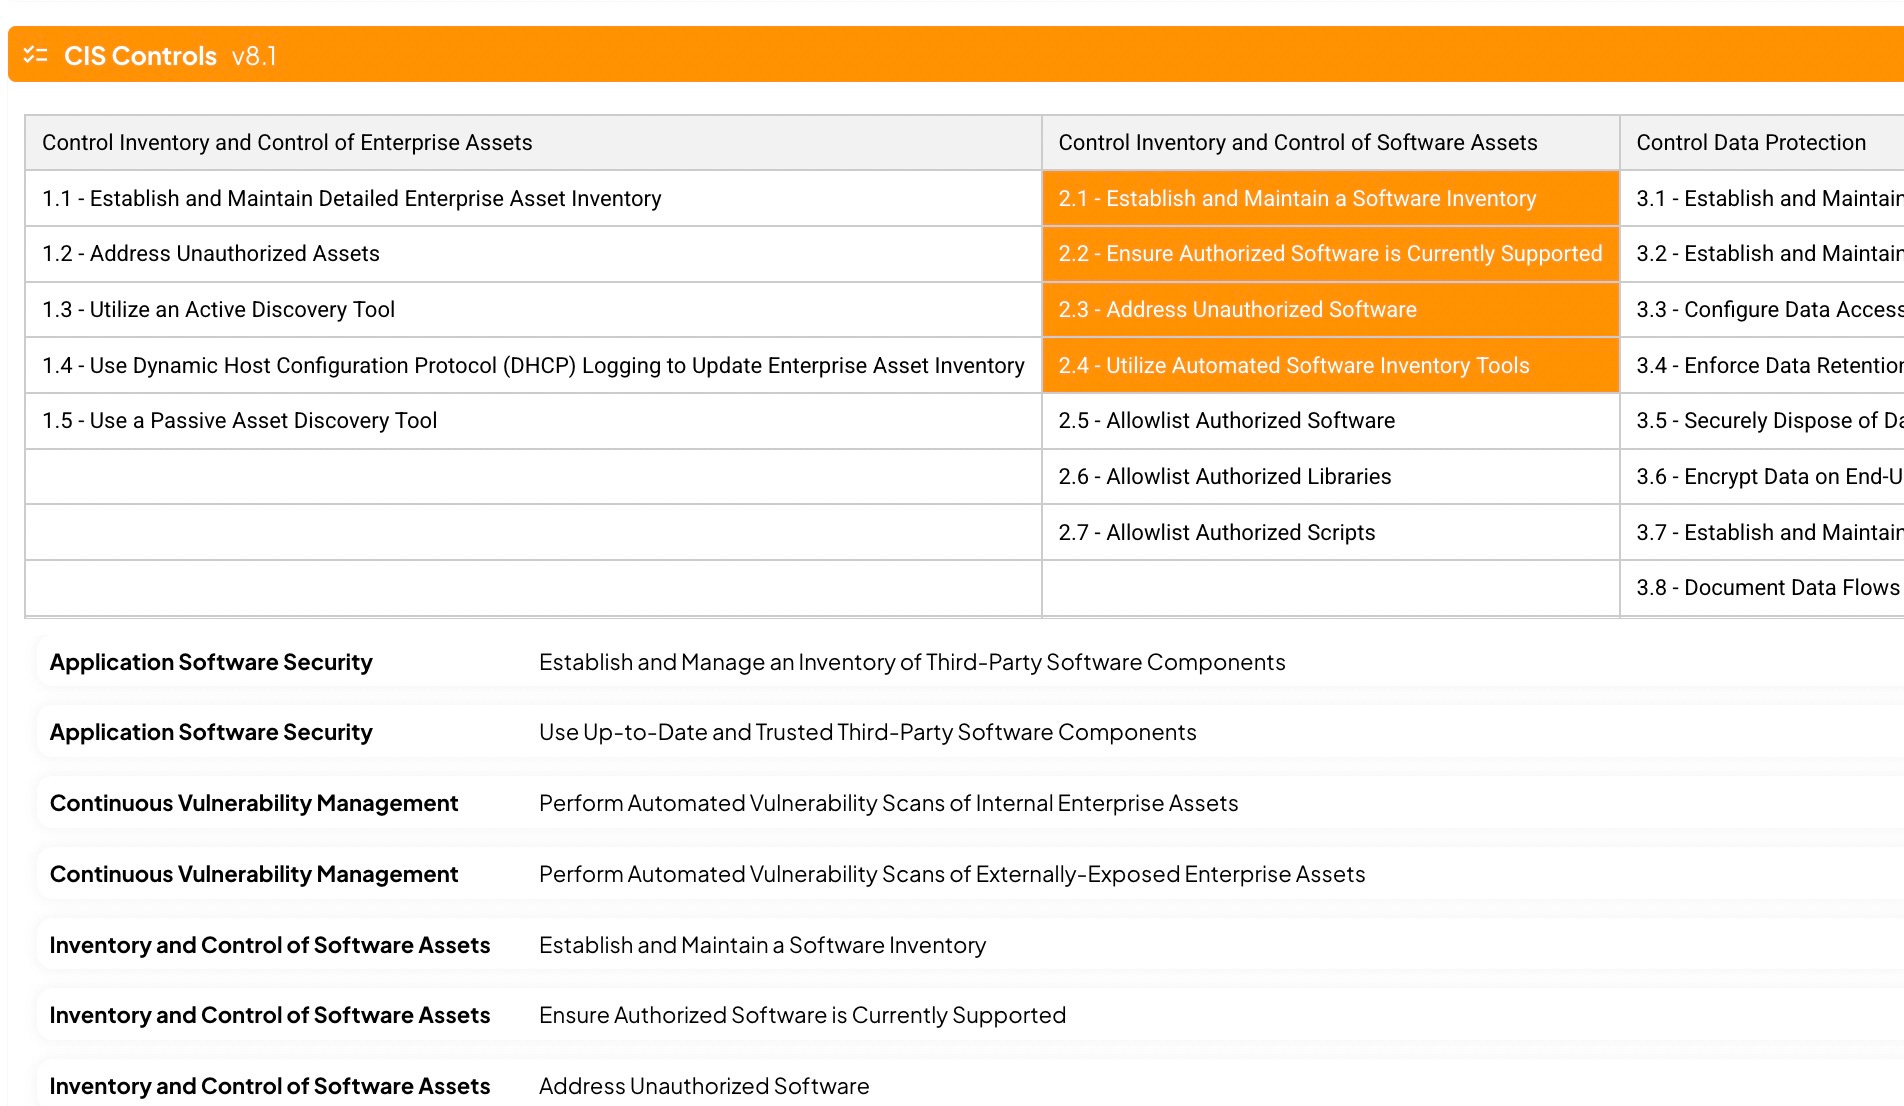Open row Perform Automated Vulnerability Scans of Internal Enterprise Assets
The image size is (1904, 1106).
[970, 804]
